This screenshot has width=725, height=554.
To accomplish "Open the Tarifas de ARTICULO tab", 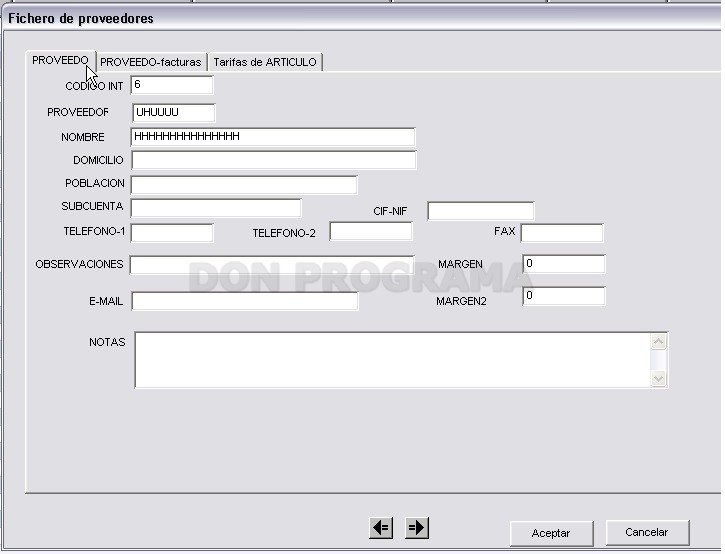I will click(265, 62).
